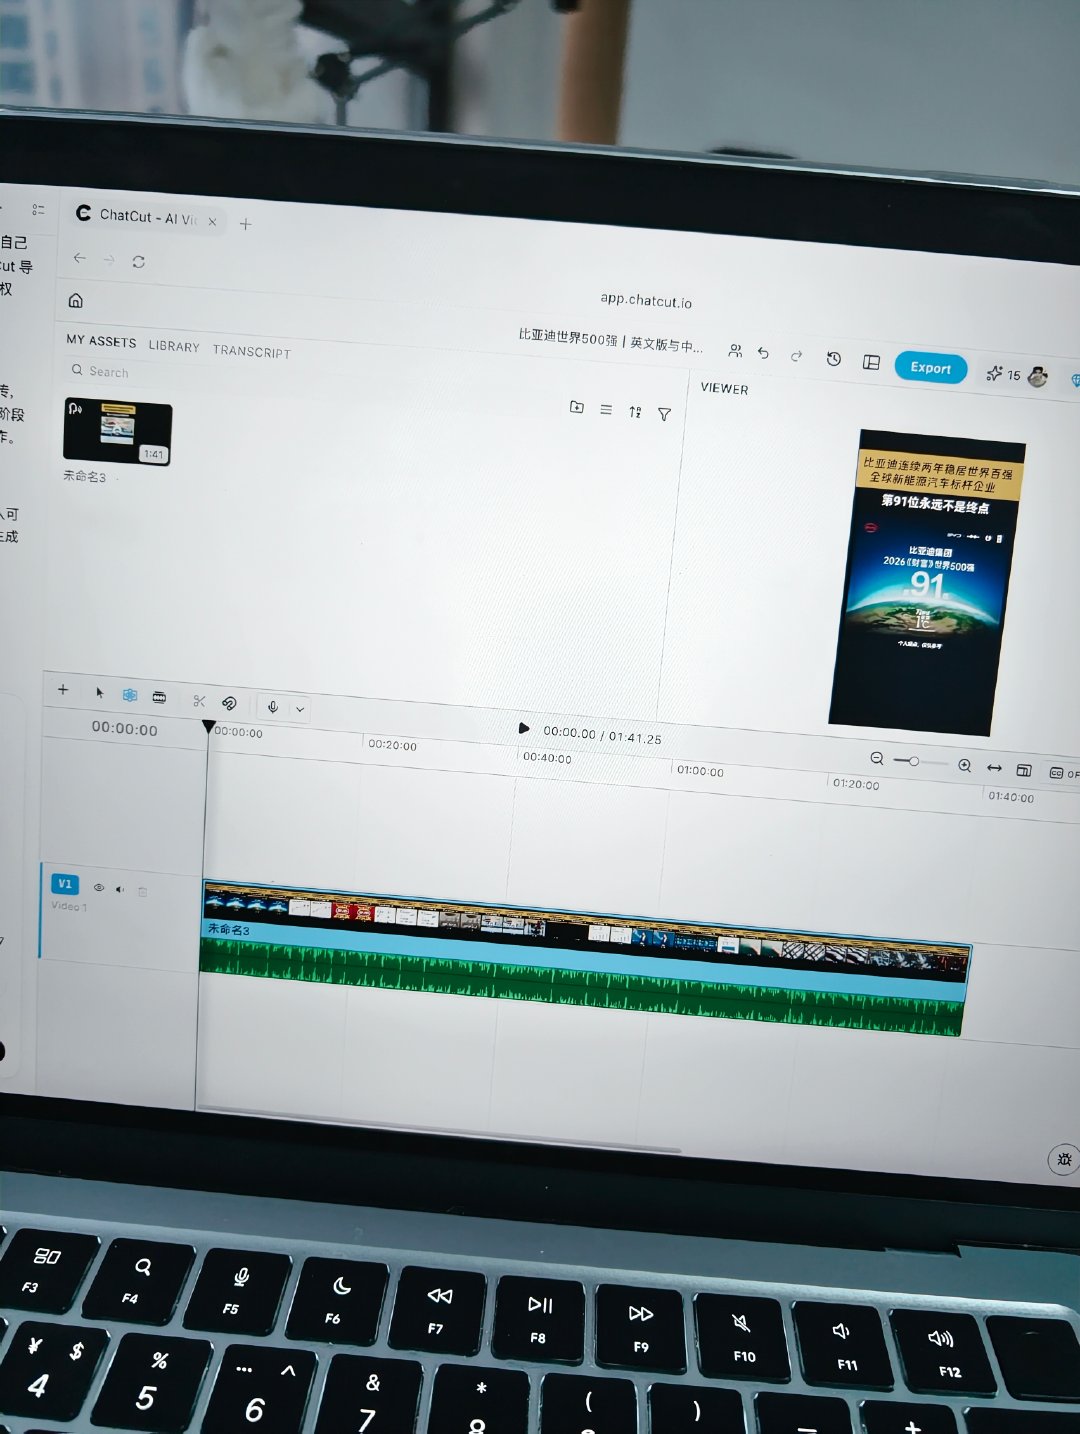Open the AI credits sparkle showing 15
This screenshot has height=1434, width=1080.
coord(1003,374)
